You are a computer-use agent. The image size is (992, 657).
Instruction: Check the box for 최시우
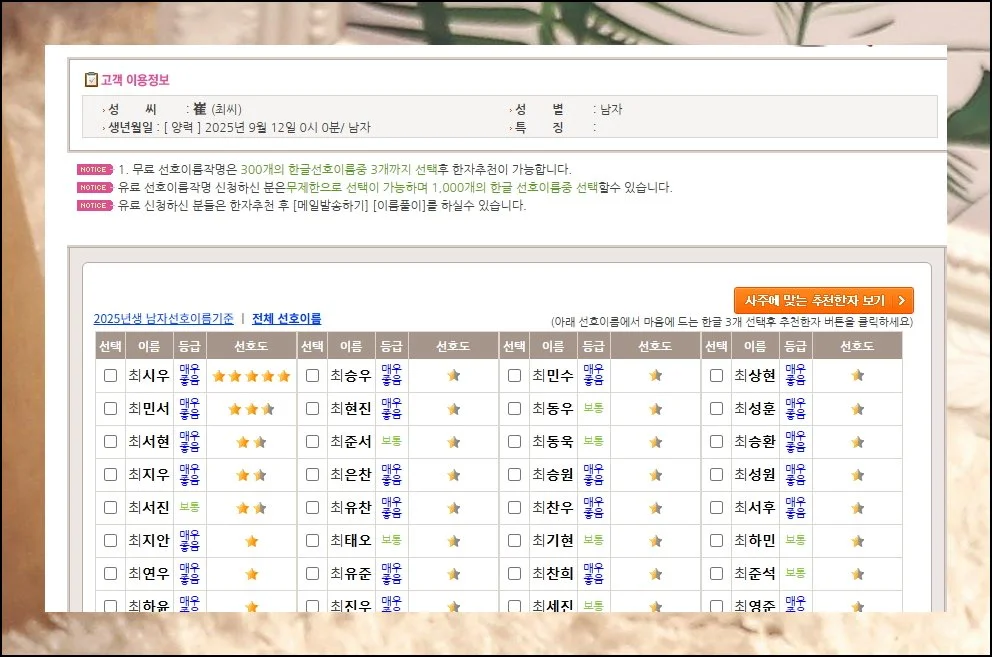click(x=111, y=376)
